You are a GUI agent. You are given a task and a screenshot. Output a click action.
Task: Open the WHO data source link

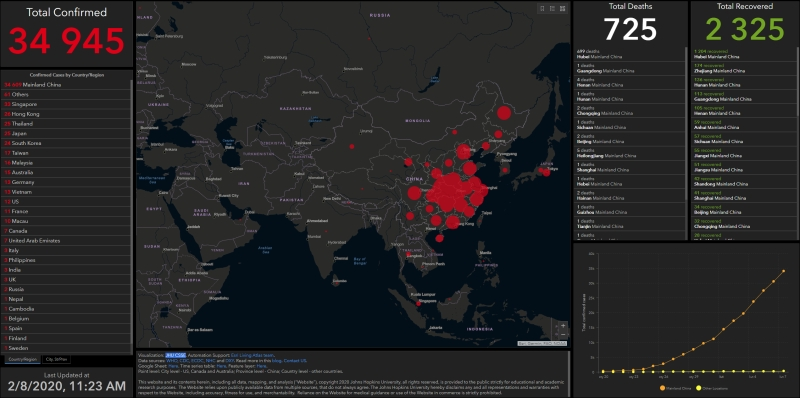click(171, 361)
